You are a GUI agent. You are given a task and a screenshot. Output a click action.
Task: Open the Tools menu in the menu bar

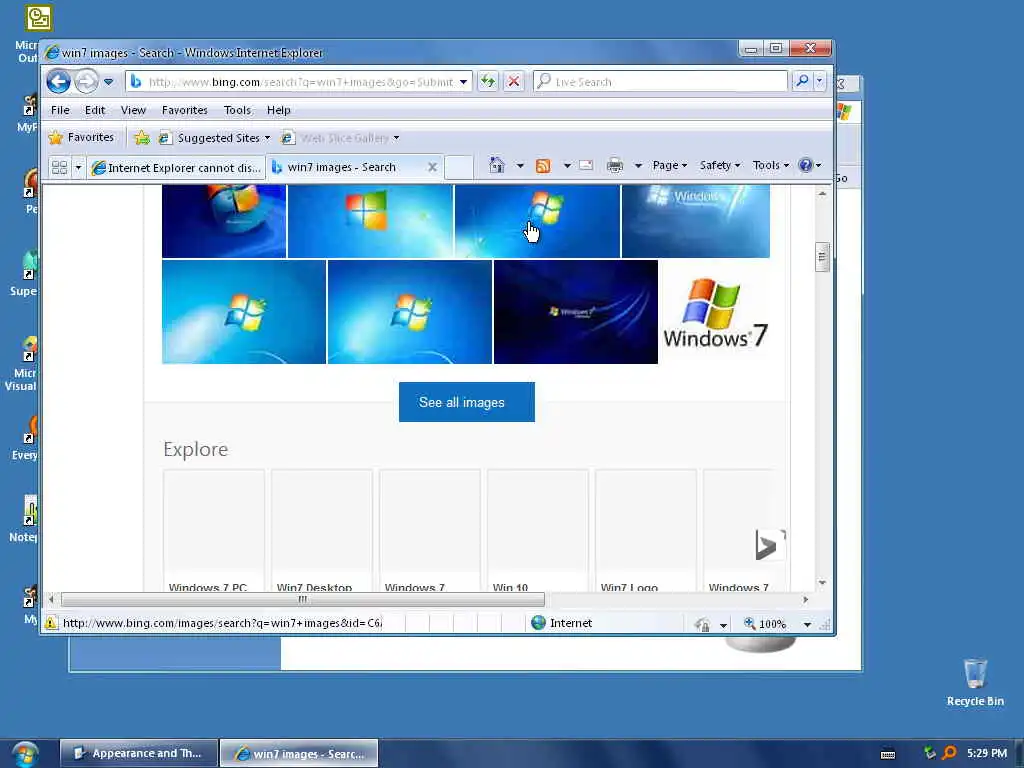pos(237,110)
